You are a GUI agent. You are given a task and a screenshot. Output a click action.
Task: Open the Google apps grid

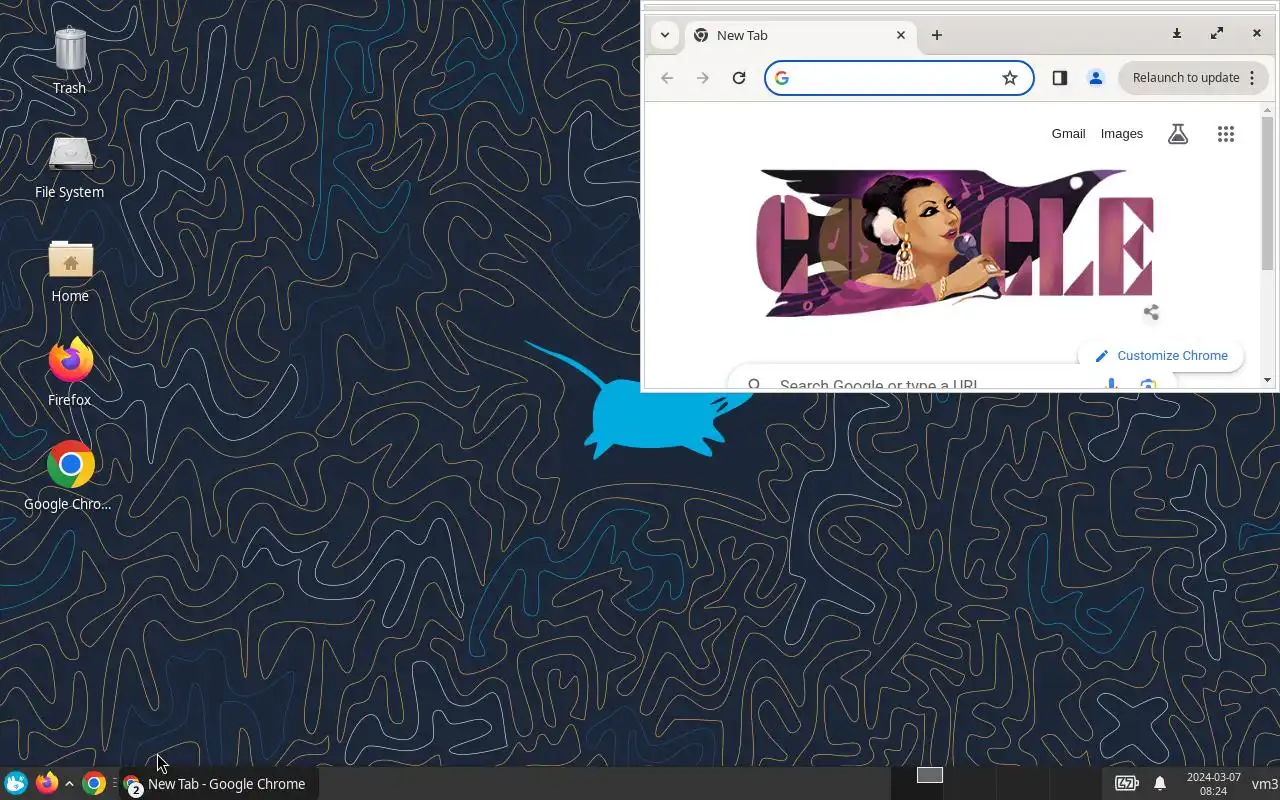(1226, 134)
